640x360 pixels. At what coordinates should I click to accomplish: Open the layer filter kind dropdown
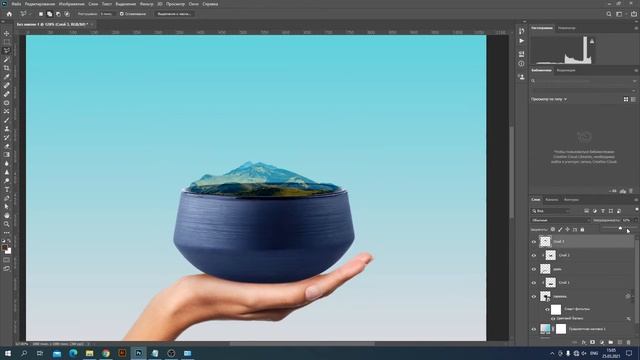[x=550, y=211]
